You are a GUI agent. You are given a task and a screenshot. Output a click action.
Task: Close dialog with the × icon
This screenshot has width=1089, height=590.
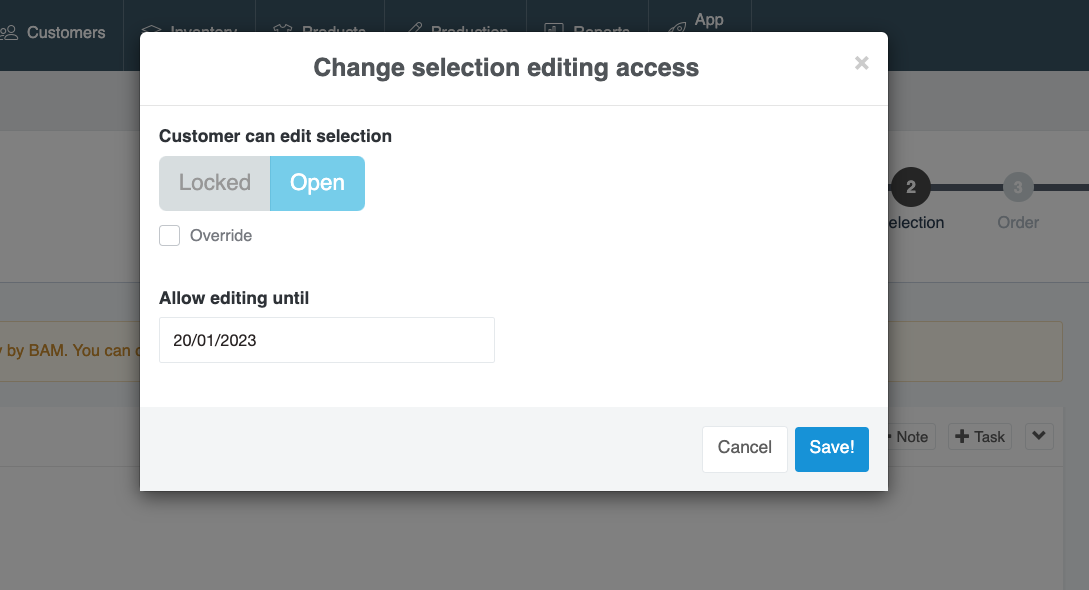[x=861, y=64]
